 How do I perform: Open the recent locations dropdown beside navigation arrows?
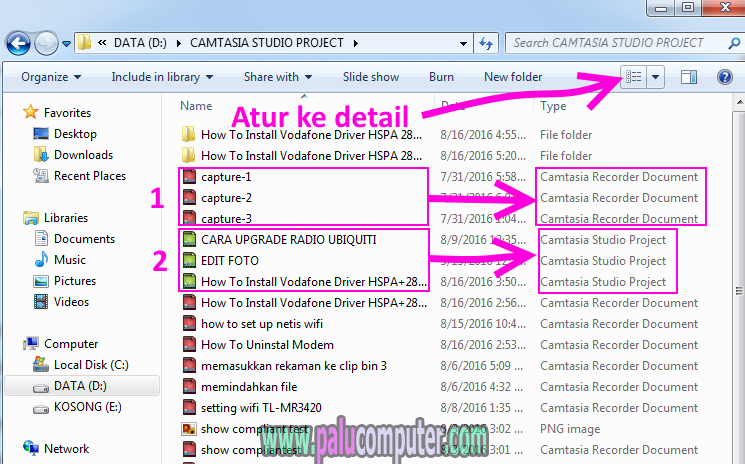click(x=67, y=44)
